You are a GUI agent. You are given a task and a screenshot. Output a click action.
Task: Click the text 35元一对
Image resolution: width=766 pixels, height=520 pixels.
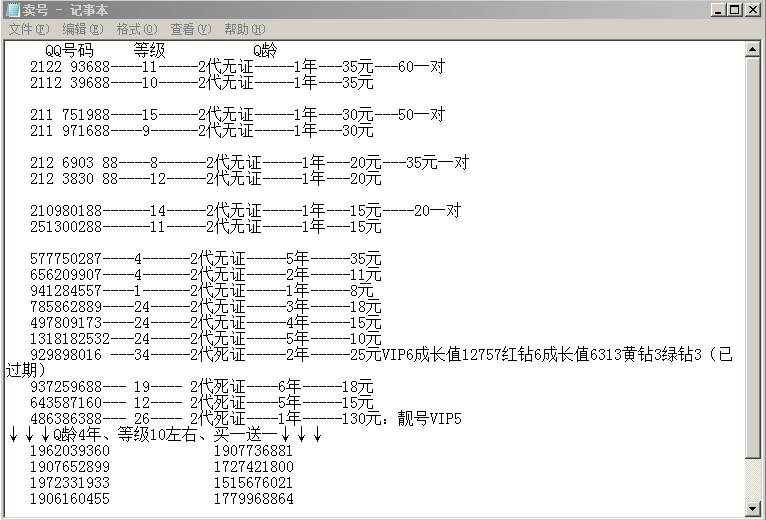coord(437,162)
